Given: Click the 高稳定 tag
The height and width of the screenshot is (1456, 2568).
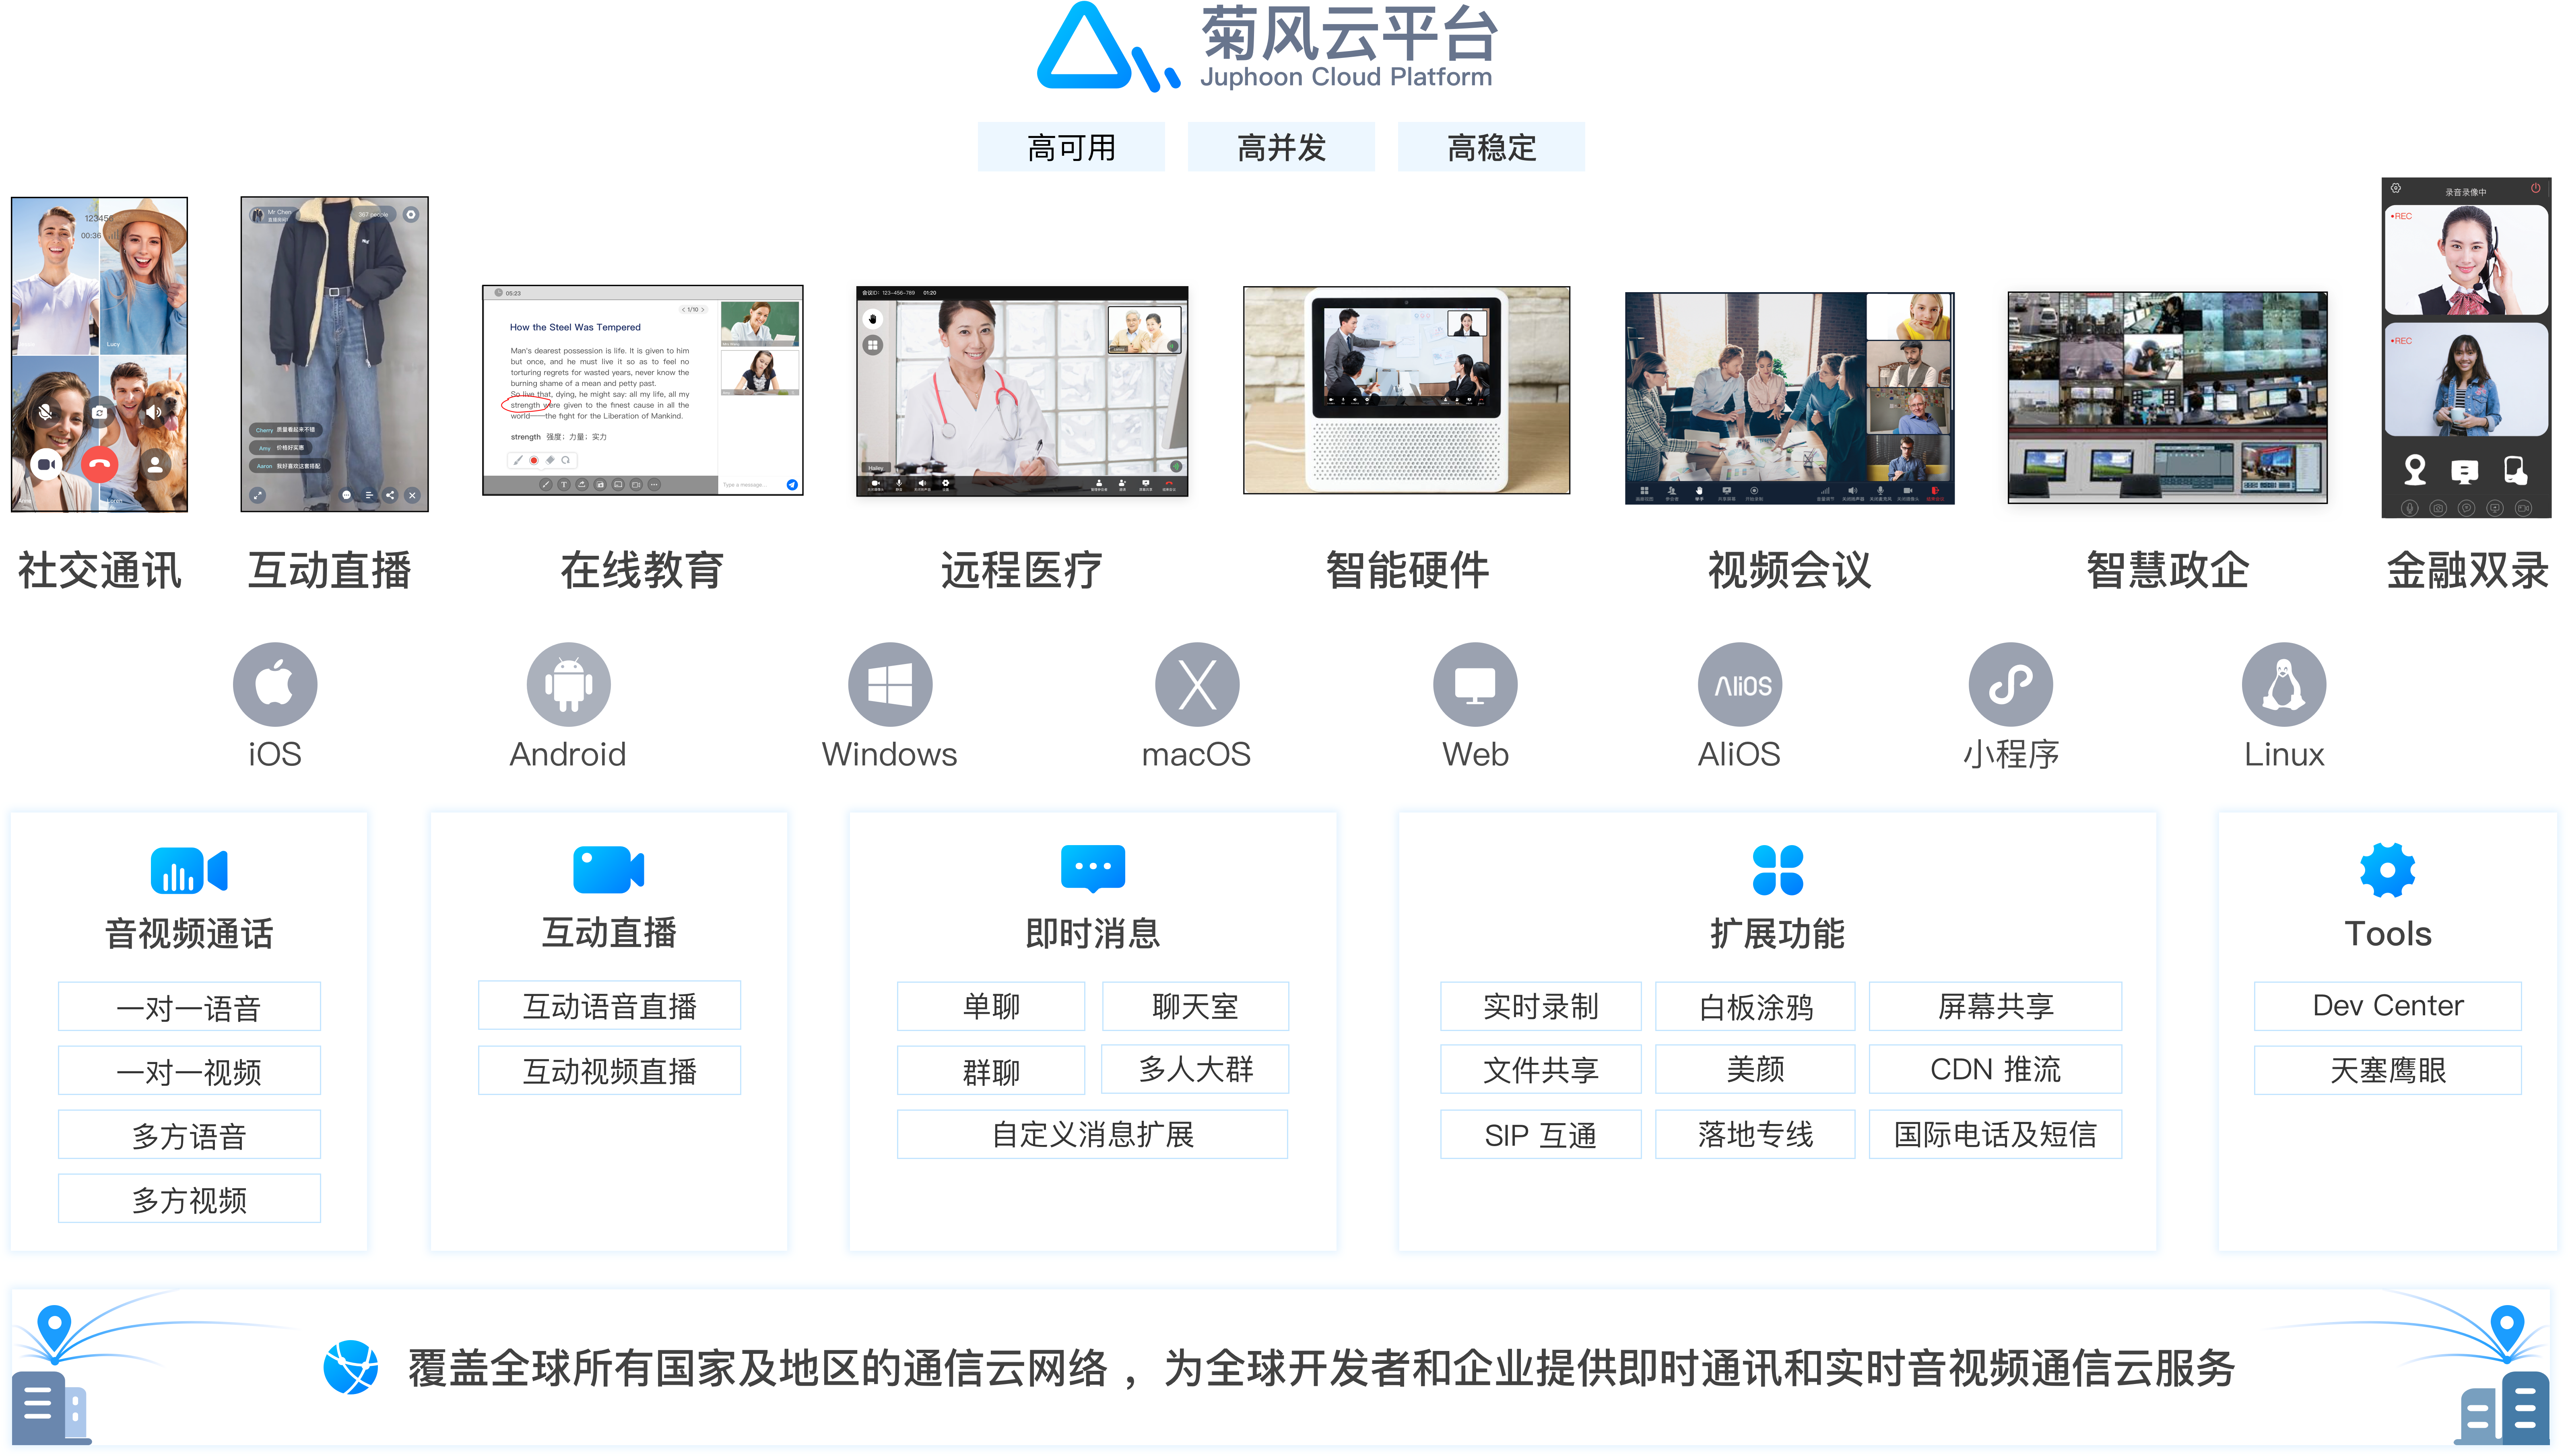Looking at the screenshot, I should tap(1491, 147).
